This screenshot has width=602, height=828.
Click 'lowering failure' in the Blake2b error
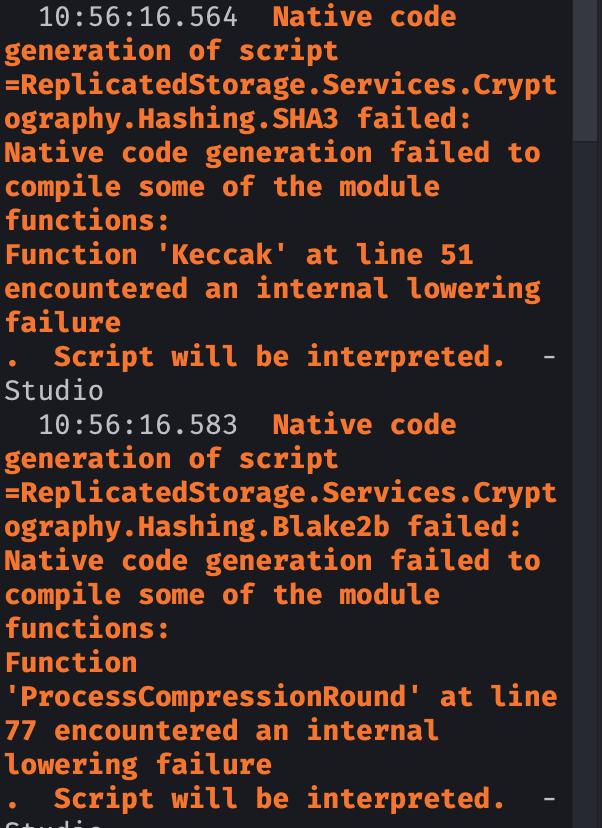(x=138, y=765)
